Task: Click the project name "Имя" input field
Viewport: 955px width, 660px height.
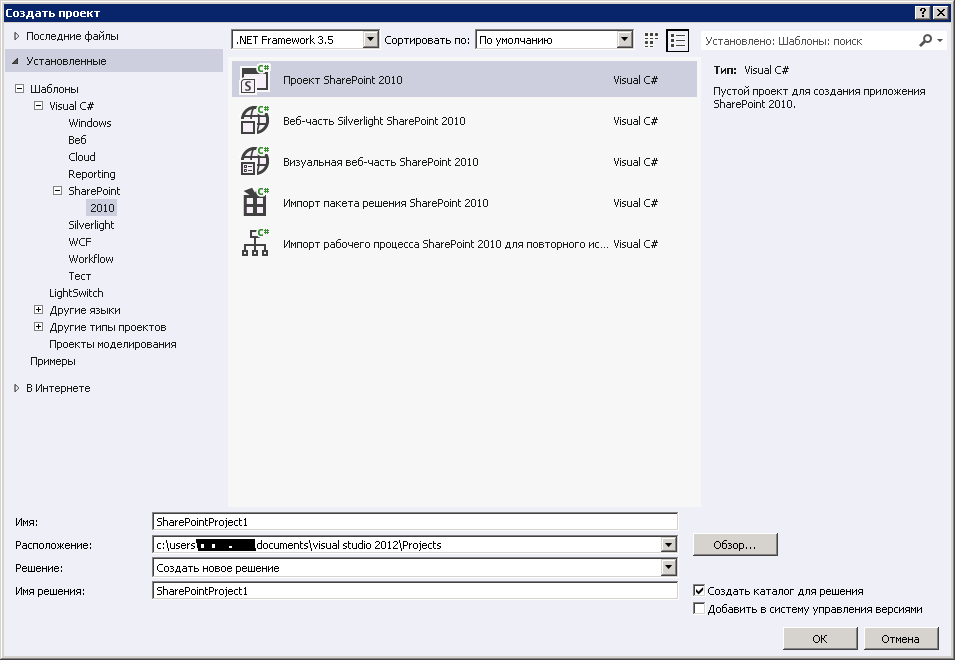Action: pos(414,521)
